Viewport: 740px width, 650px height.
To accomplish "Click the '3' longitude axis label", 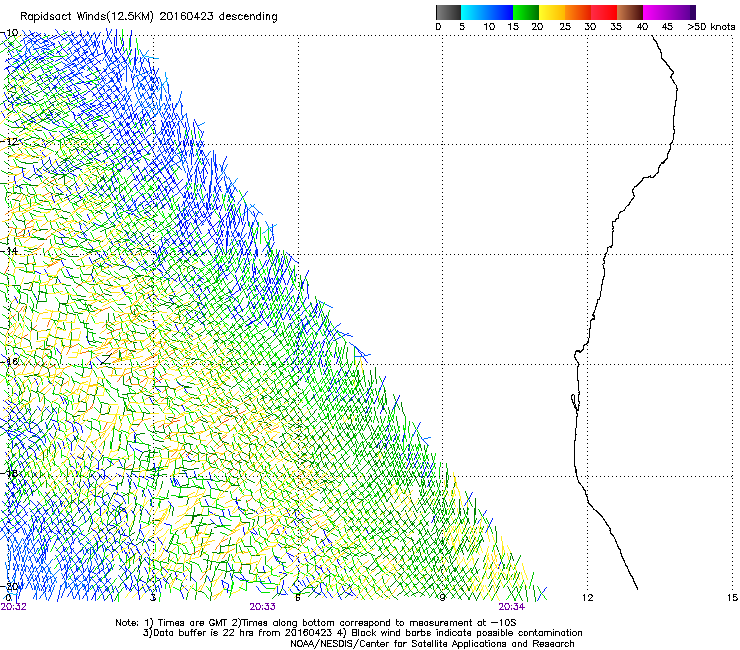I will click(x=153, y=598).
